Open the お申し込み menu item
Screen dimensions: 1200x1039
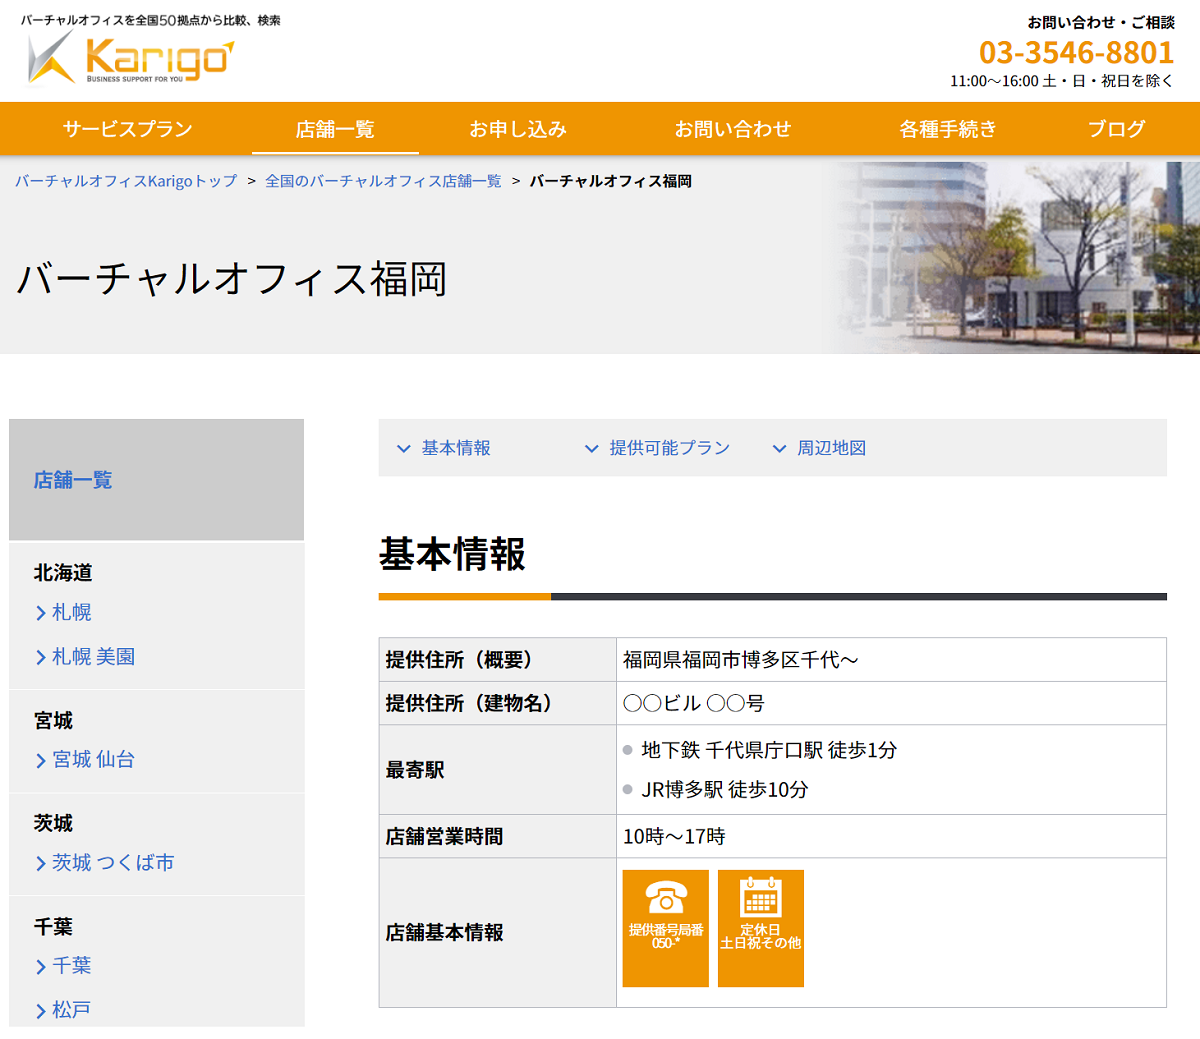518,129
